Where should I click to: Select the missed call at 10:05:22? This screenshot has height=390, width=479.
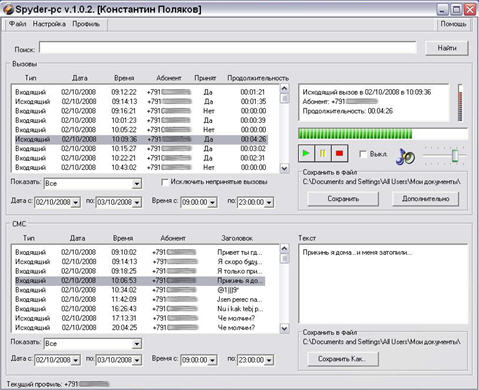click(x=140, y=130)
